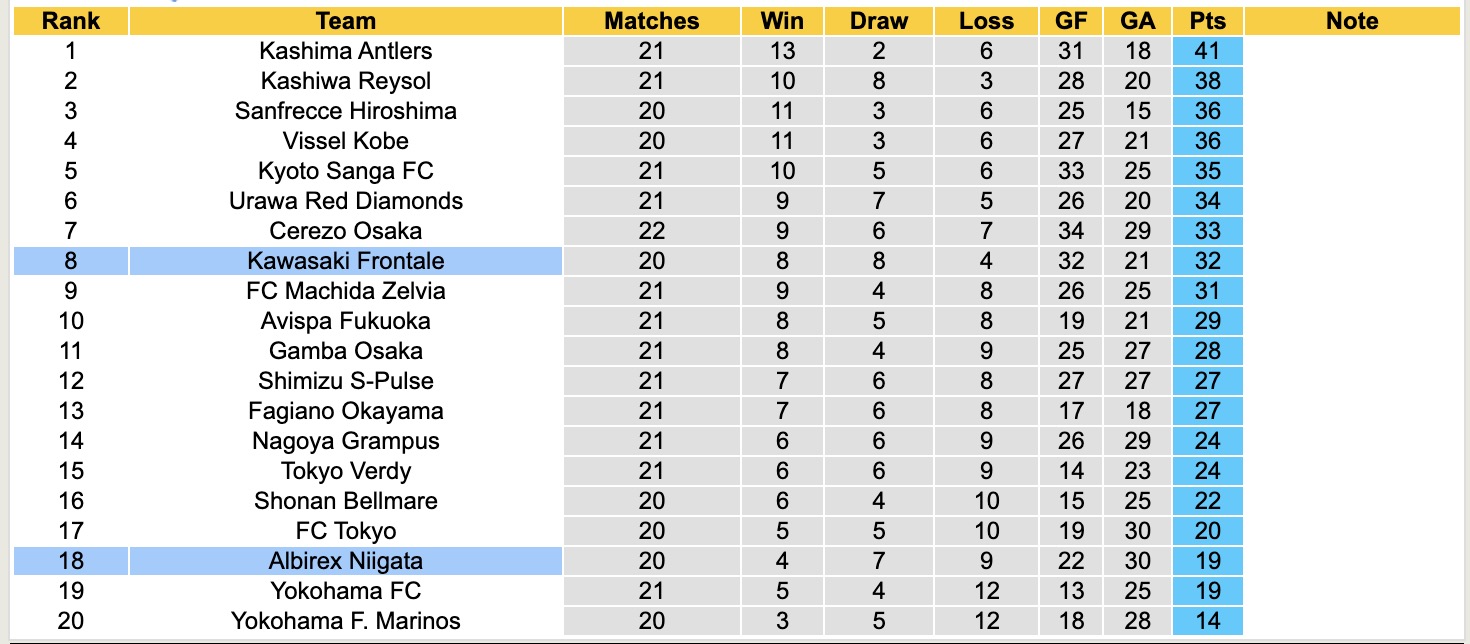Click the Team column header
This screenshot has height=644, width=1470.
coord(345,21)
